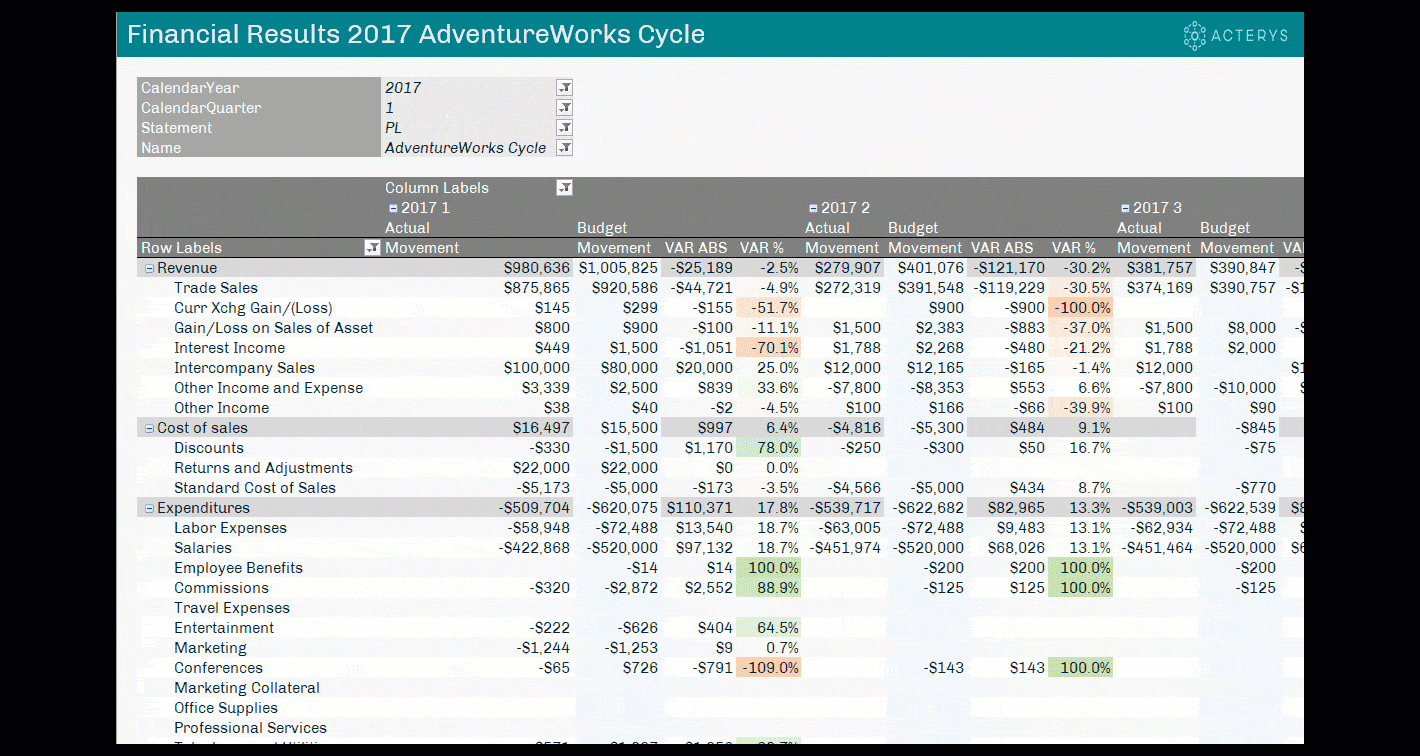Click the PL value in Statement filter
Viewport: 1420px width, 756px height.
point(393,128)
